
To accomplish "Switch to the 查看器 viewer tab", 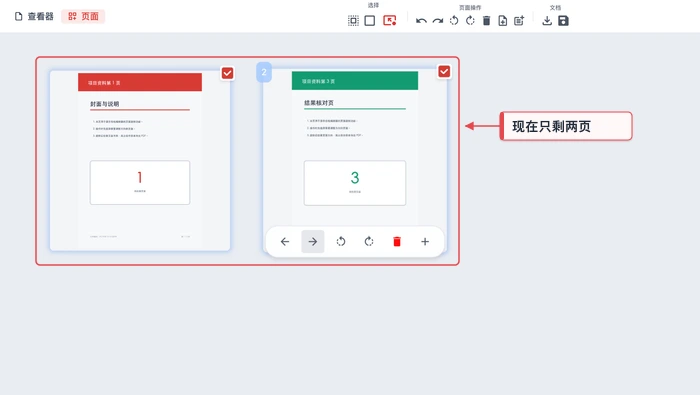I will tap(34, 17).
